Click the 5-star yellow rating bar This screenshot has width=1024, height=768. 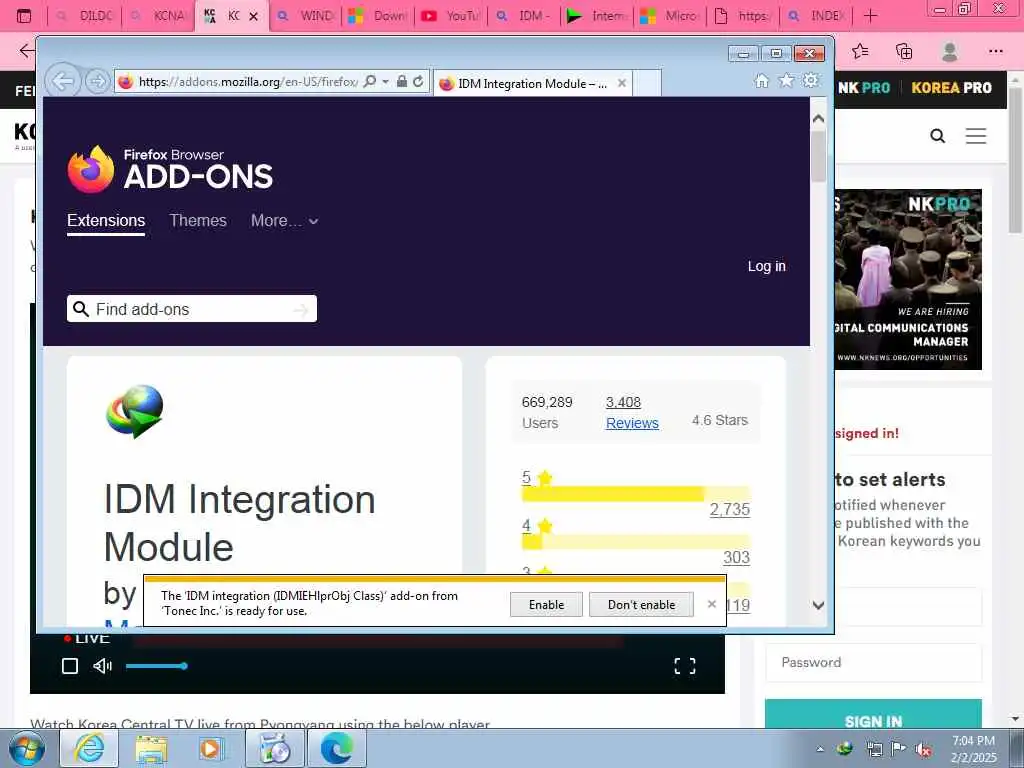click(x=635, y=494)
